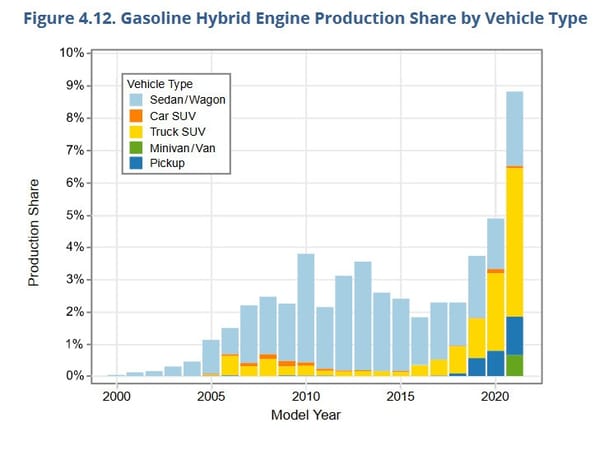Click the '8%' y-axis tick label
This screenshot has height=455, width=600.
point(75,118)
